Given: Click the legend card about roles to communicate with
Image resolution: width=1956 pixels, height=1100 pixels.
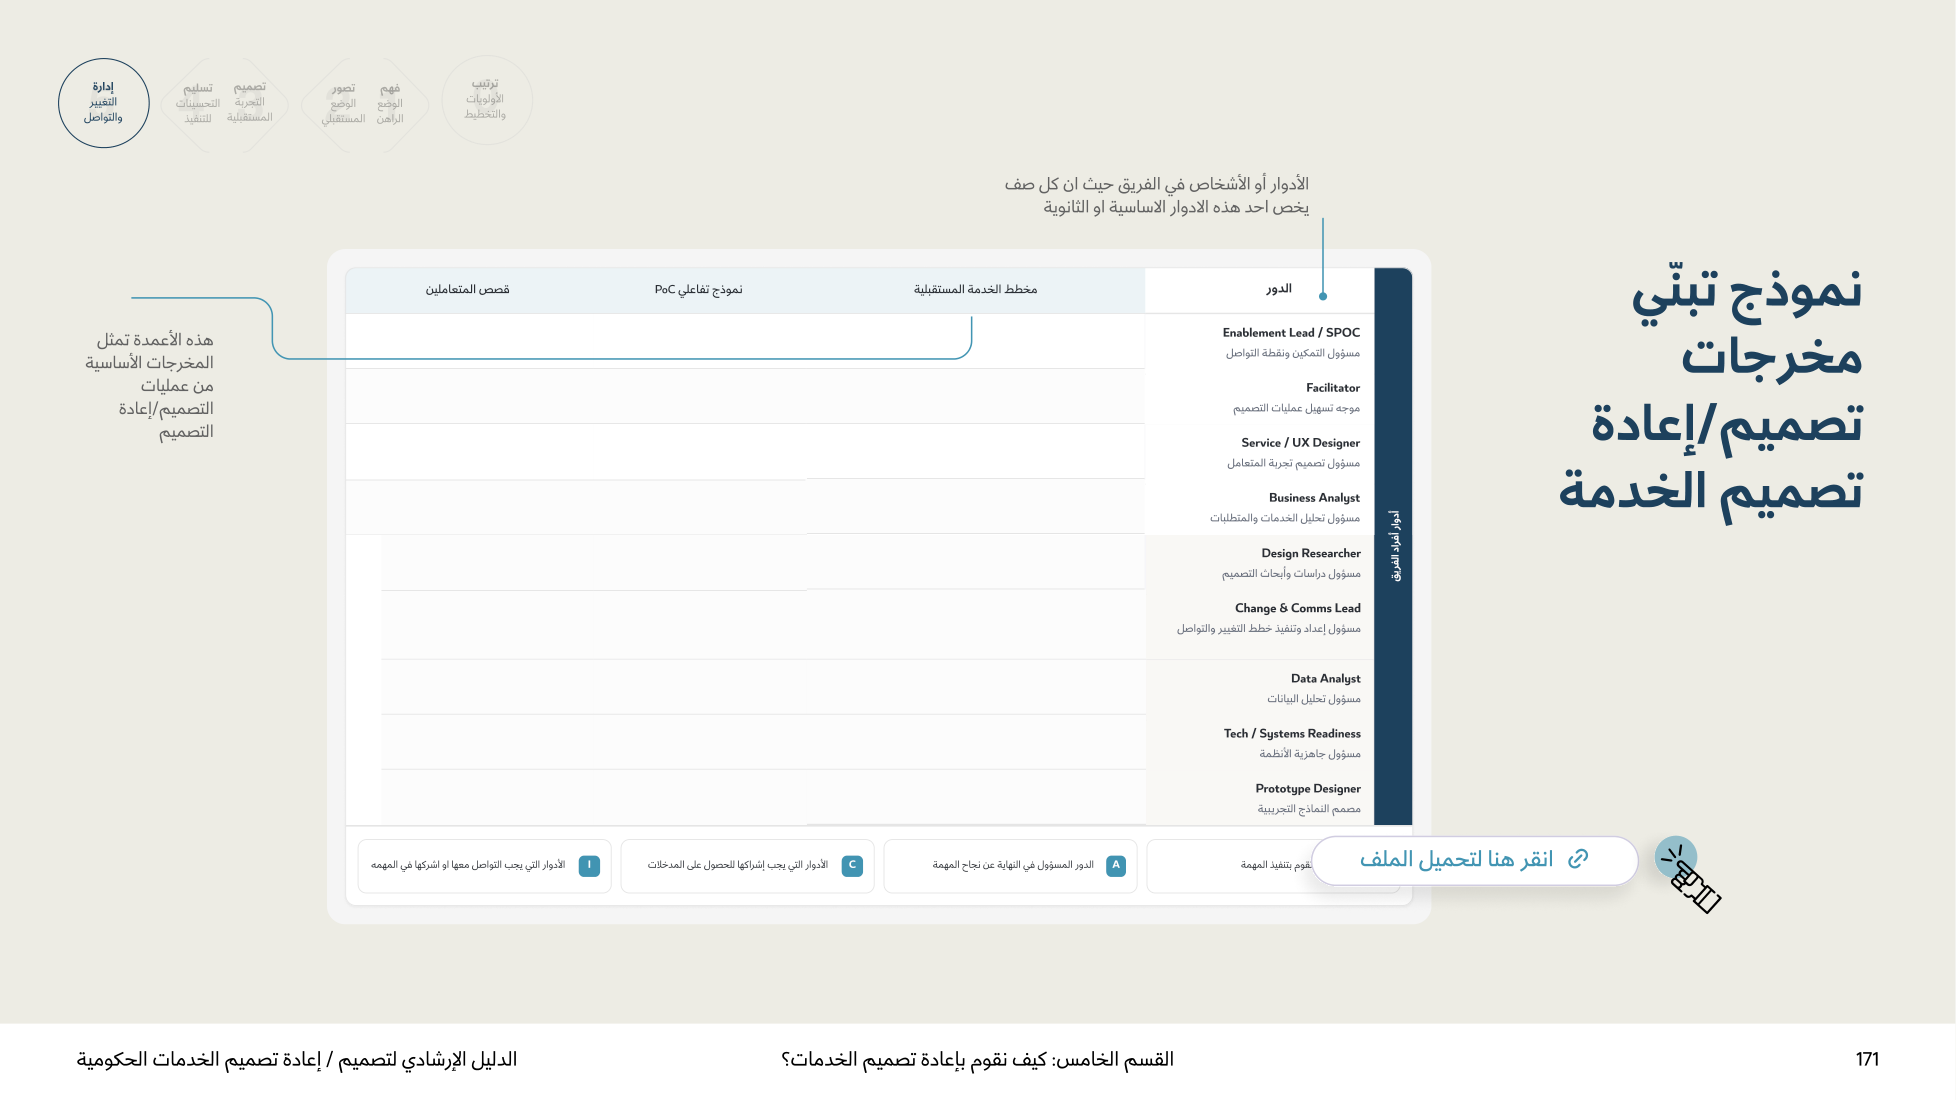Looking at the screenshot, I should [484, 866].
